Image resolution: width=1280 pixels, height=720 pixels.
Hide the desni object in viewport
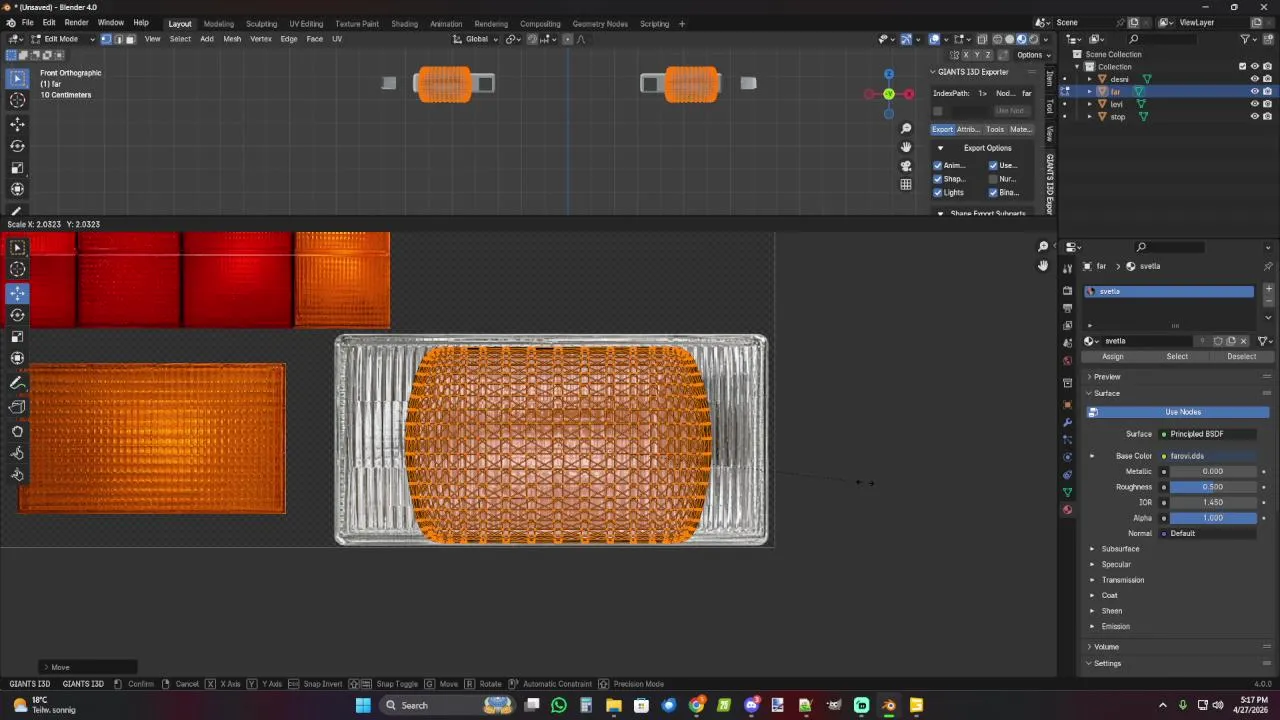1254,79
